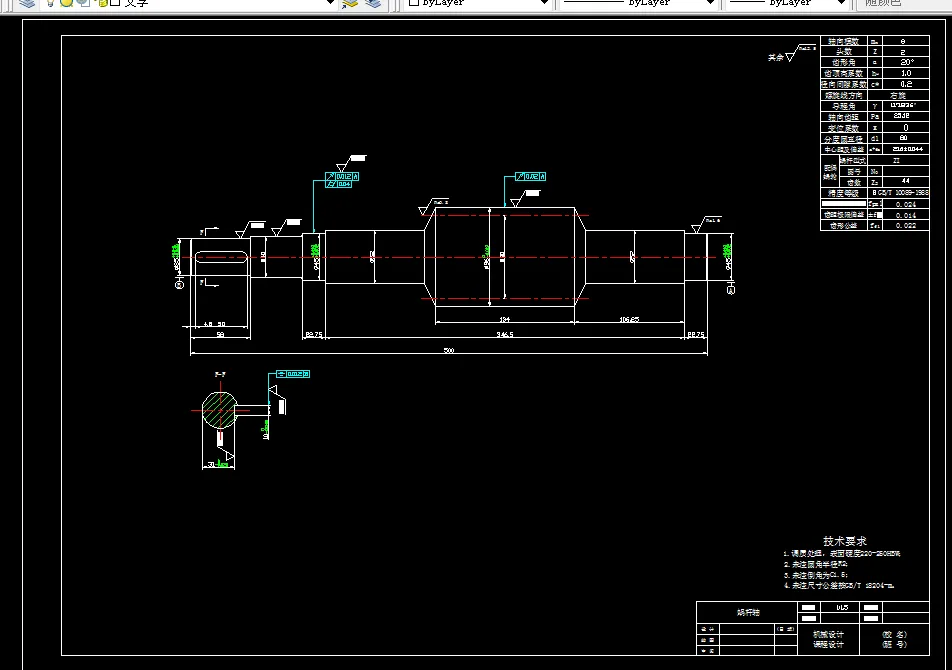
Task: Select the F-F section view label
Action: coord(220,374)
